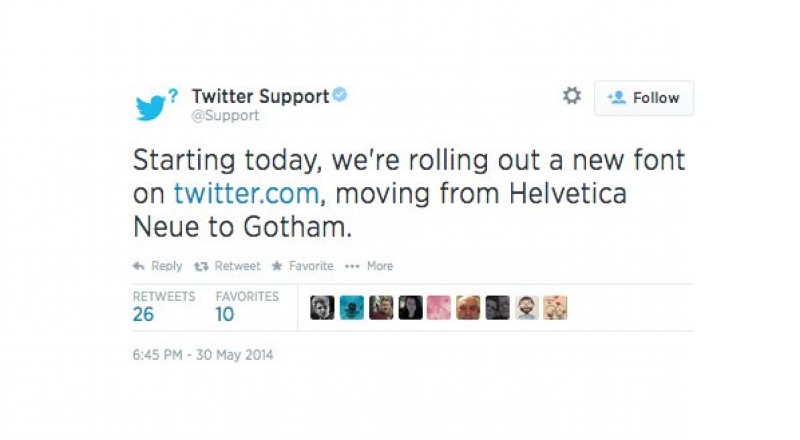This screenshot has width=800, height=440.
Task: Reply to this tweet
Action: point(158,266)
